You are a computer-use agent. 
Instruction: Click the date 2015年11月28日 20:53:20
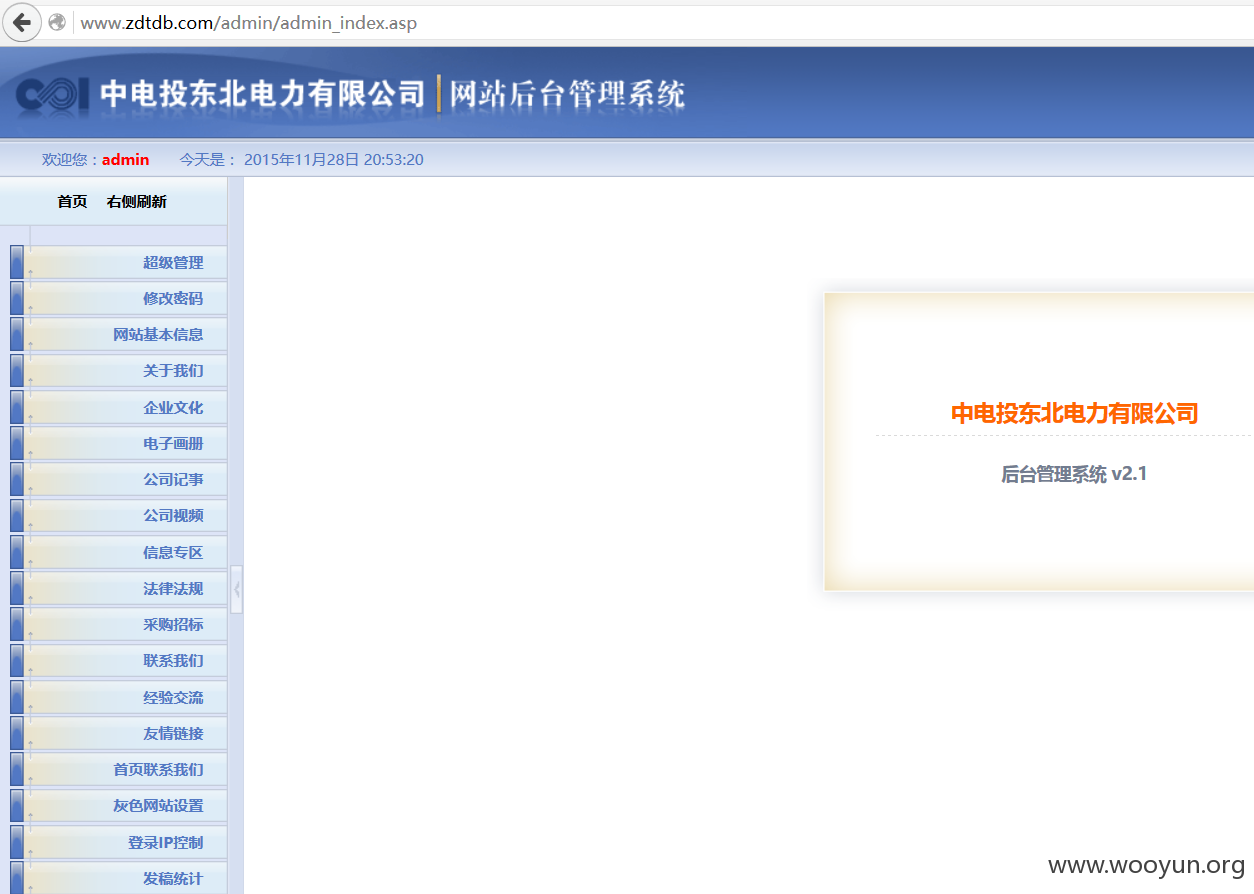point(334,159)
